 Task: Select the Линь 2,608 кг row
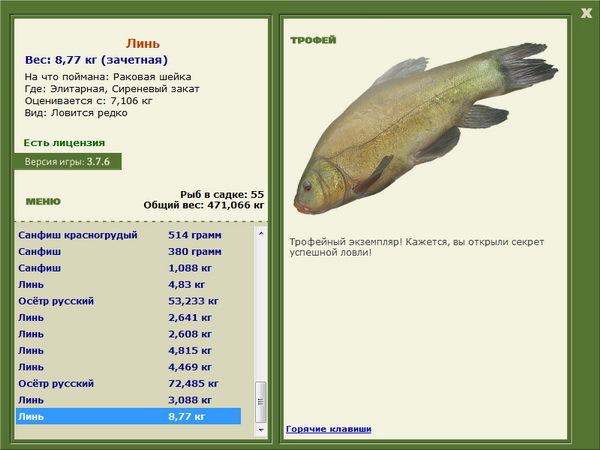pyautogui.click(x=129, y=334)
